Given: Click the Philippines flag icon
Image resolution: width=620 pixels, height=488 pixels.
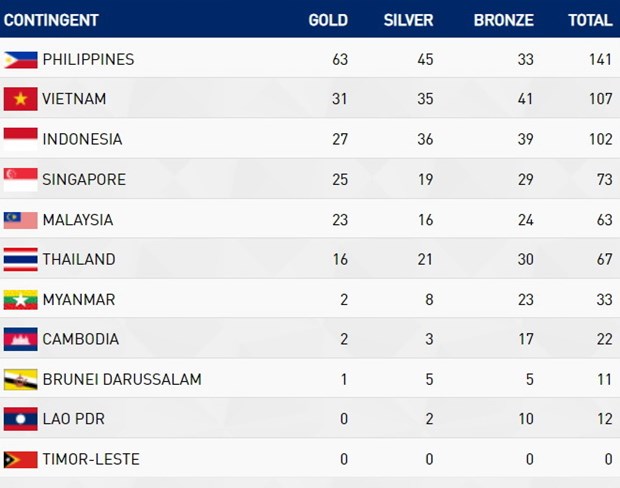Looking at the screenshot, I should pos(21,60).
